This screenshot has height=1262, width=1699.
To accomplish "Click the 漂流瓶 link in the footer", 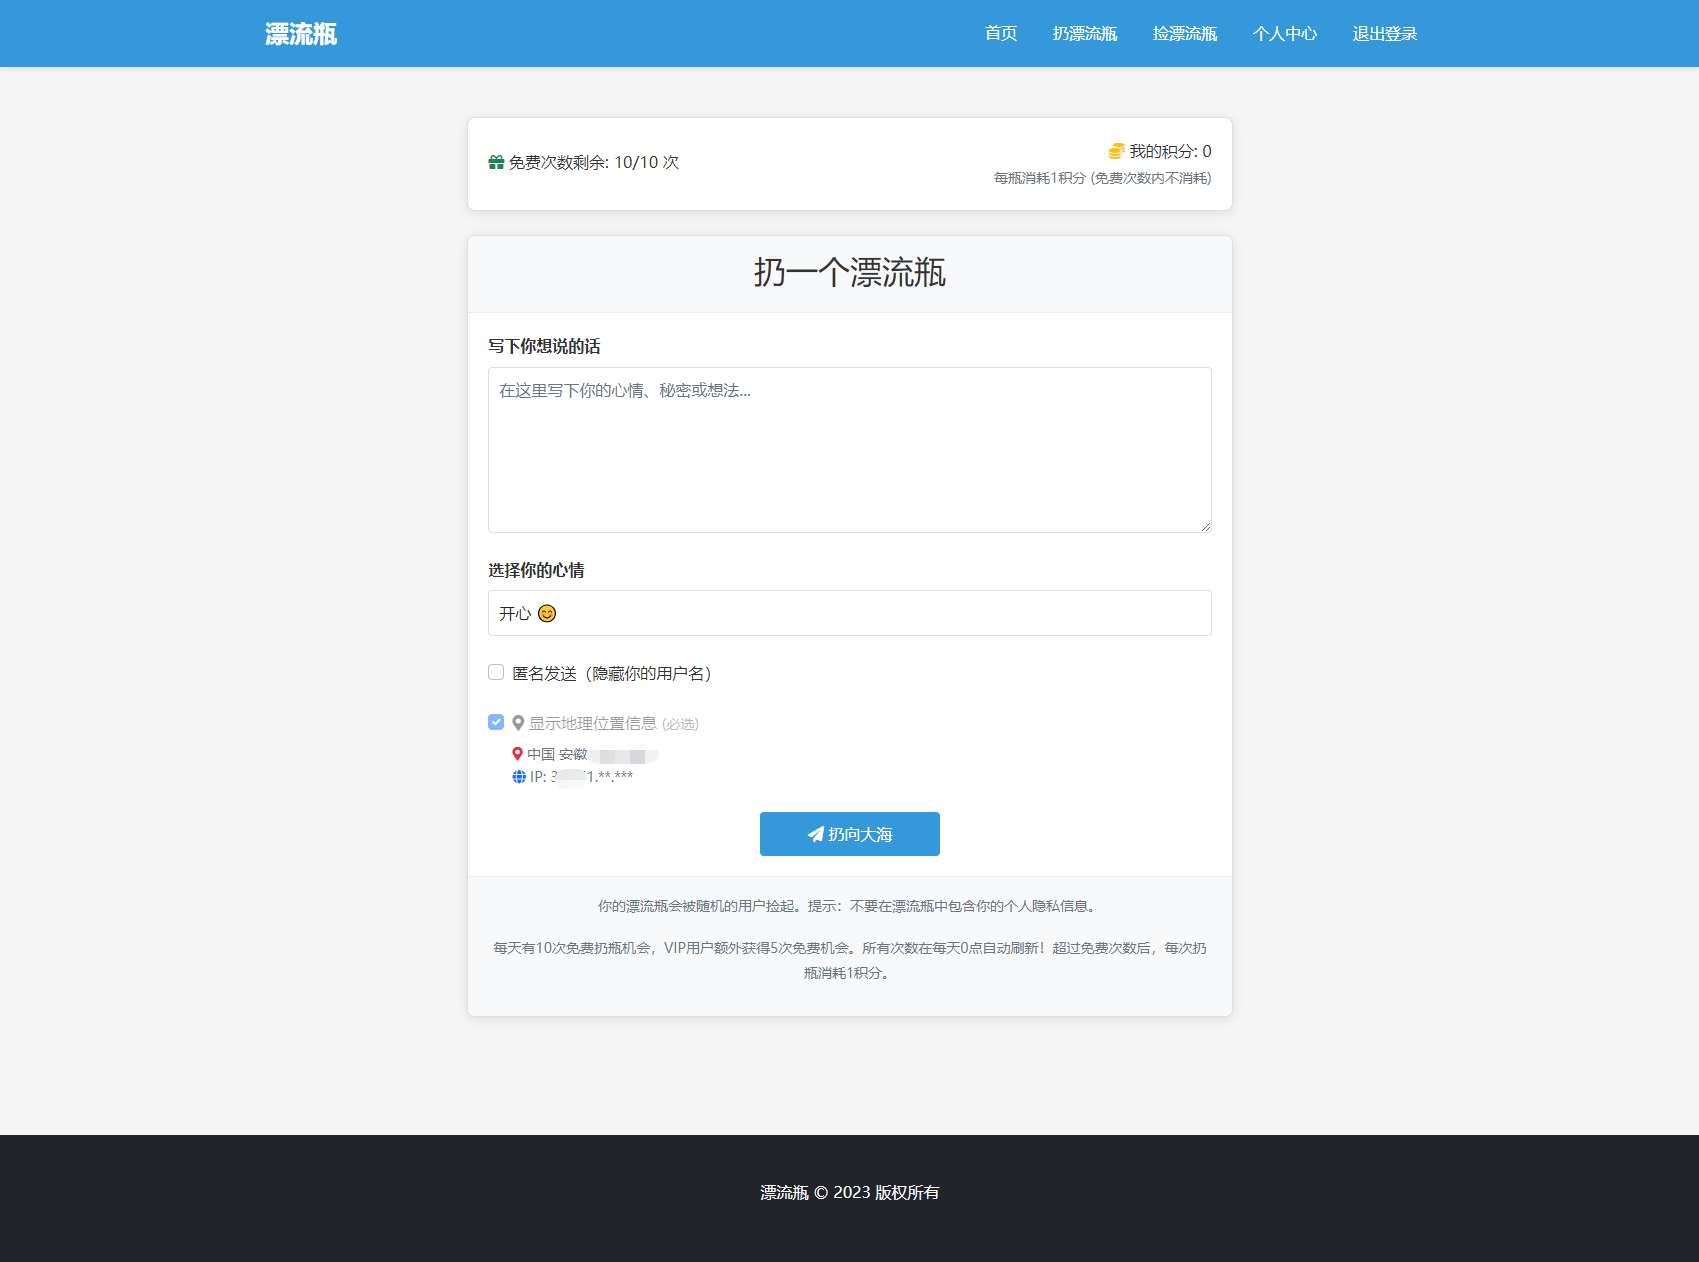I will click(782, 1192).
